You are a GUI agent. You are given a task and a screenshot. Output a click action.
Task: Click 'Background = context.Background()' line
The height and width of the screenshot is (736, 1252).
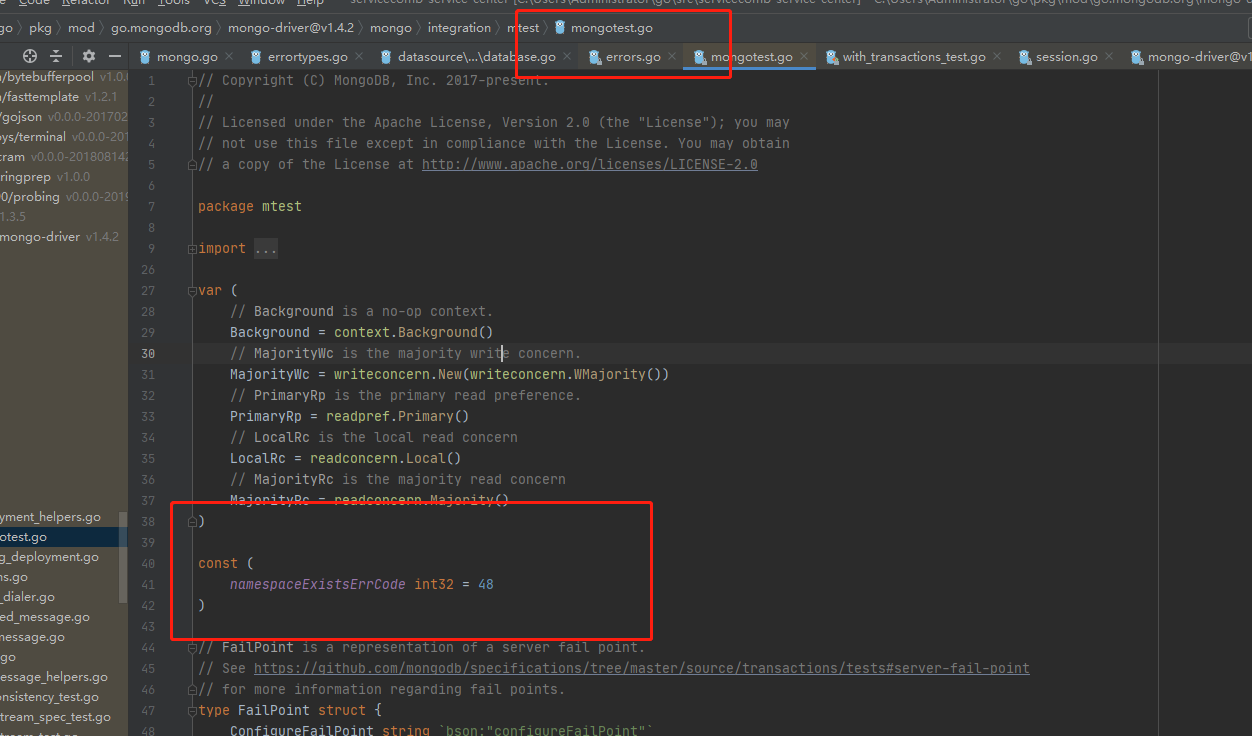click(x=362, y=332)
